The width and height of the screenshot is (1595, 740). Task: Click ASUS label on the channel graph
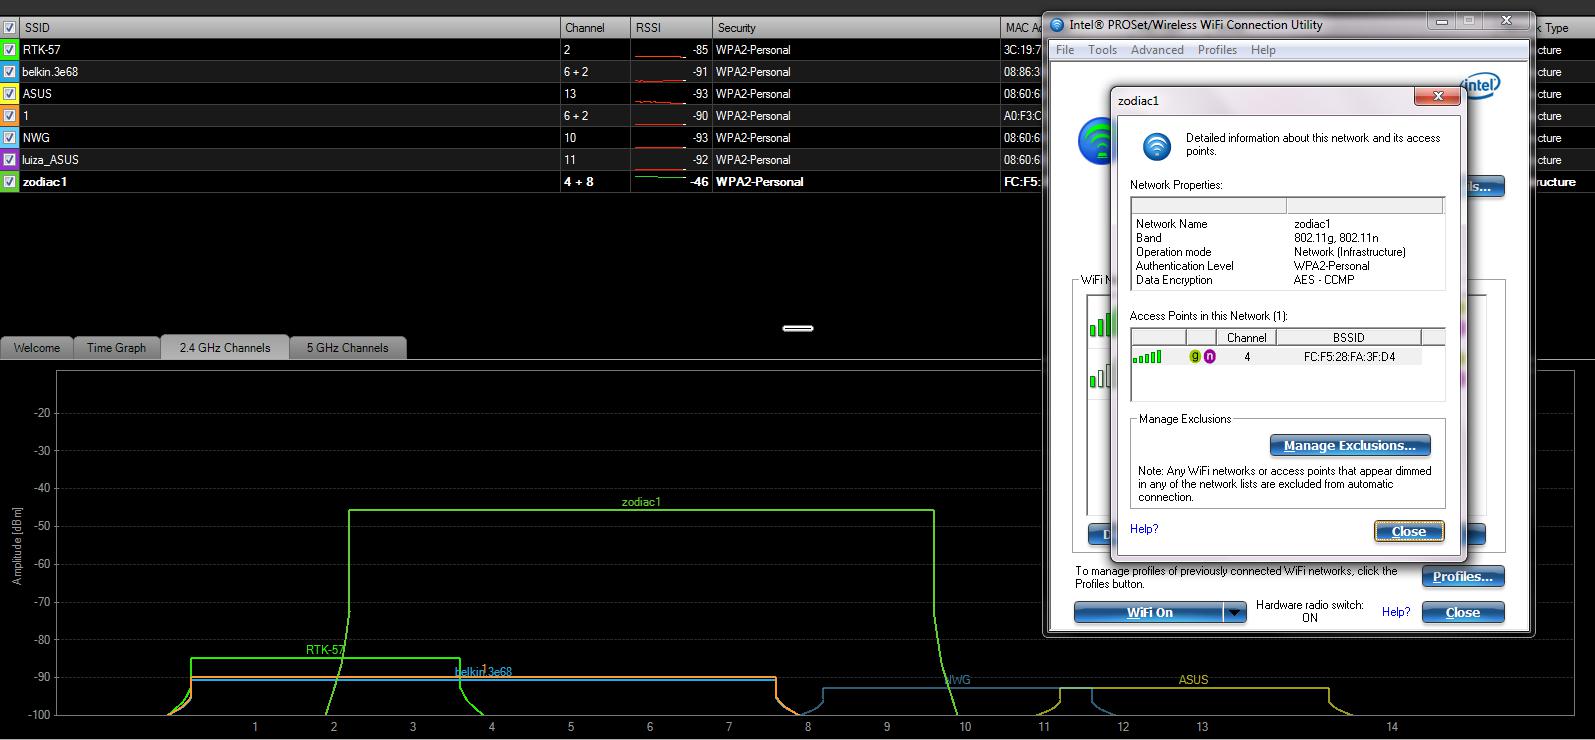(x=1193, y=680)
